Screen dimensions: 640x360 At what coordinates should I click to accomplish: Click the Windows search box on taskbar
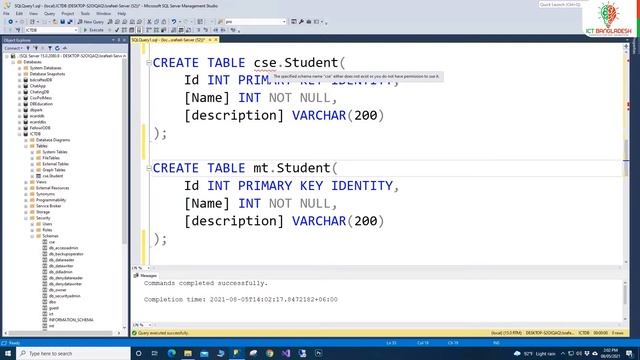point(73,353)
